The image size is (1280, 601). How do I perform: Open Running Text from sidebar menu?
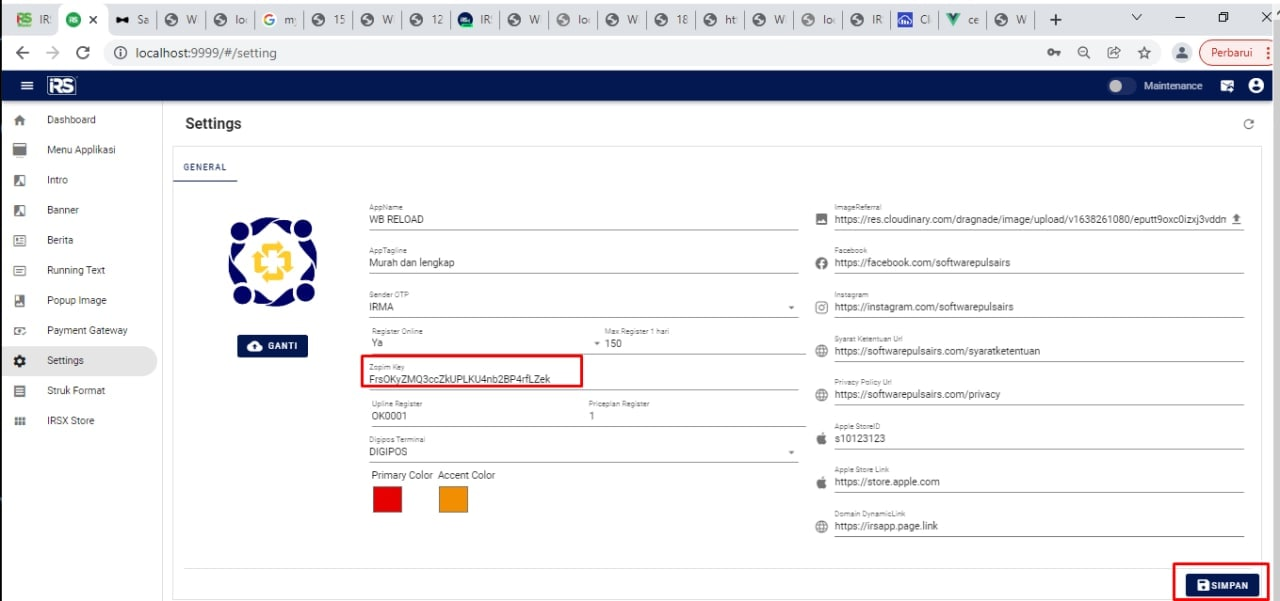pos(76,270)
